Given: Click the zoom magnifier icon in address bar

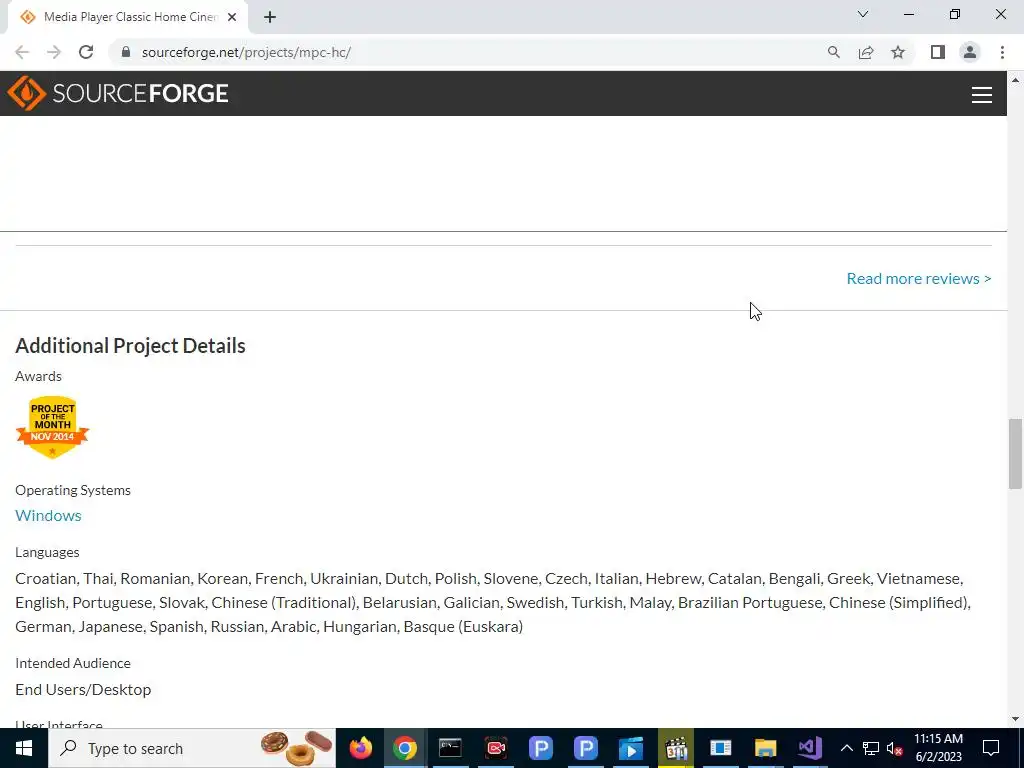Looking at the screenshot, I should (x=834, y=52).
